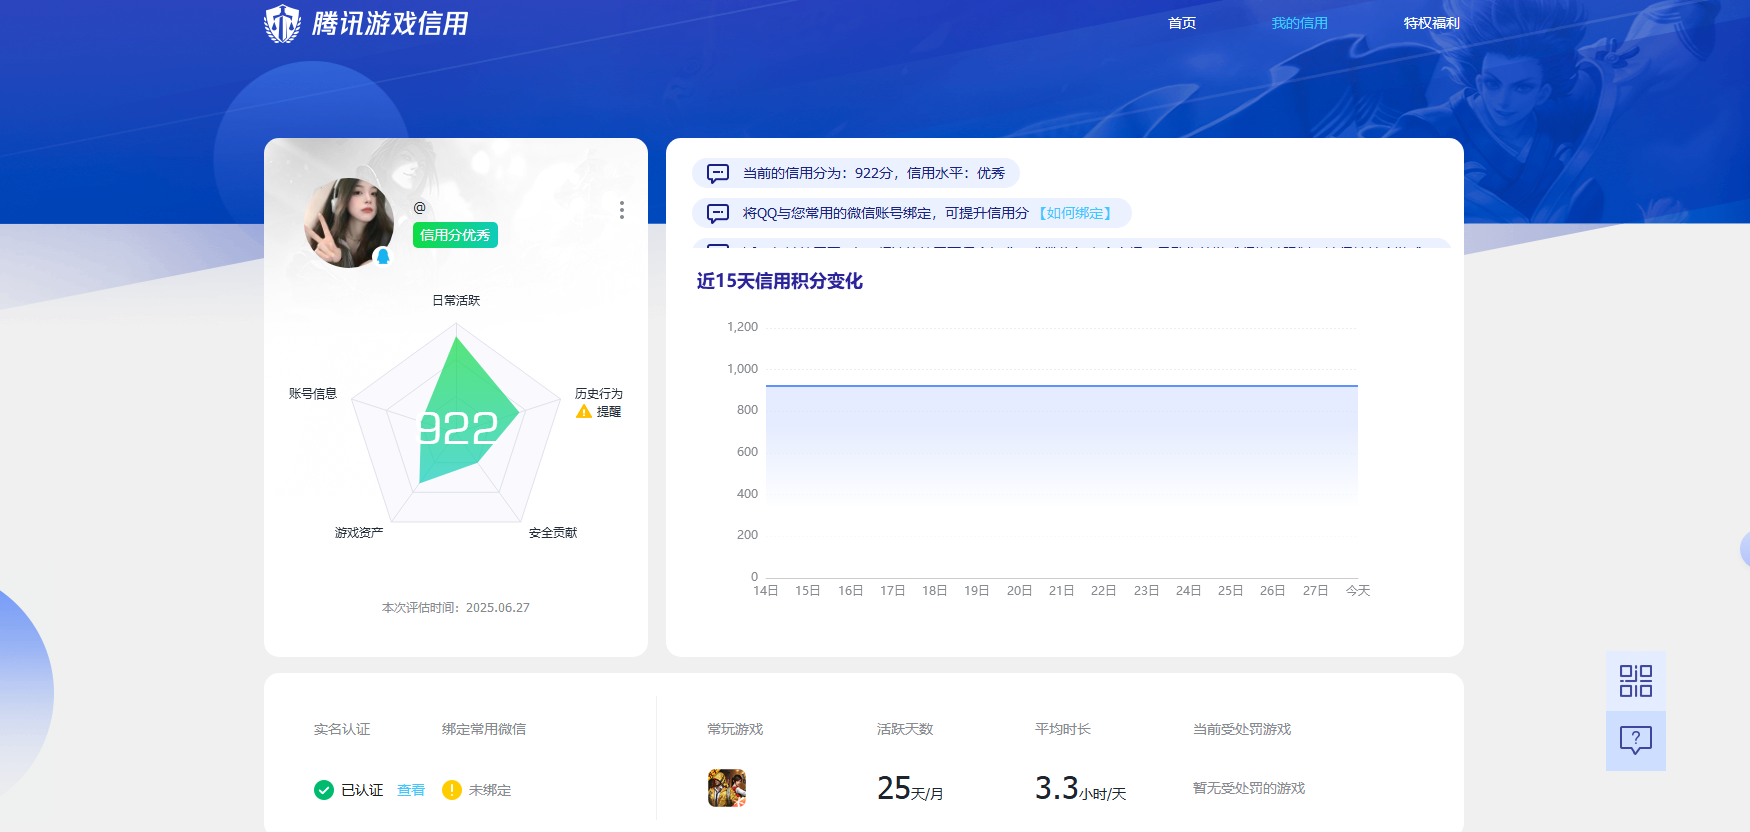Click the profile avatar photo
The image size is (1750, 832).
pyautogui.click(x=349, y=222)
